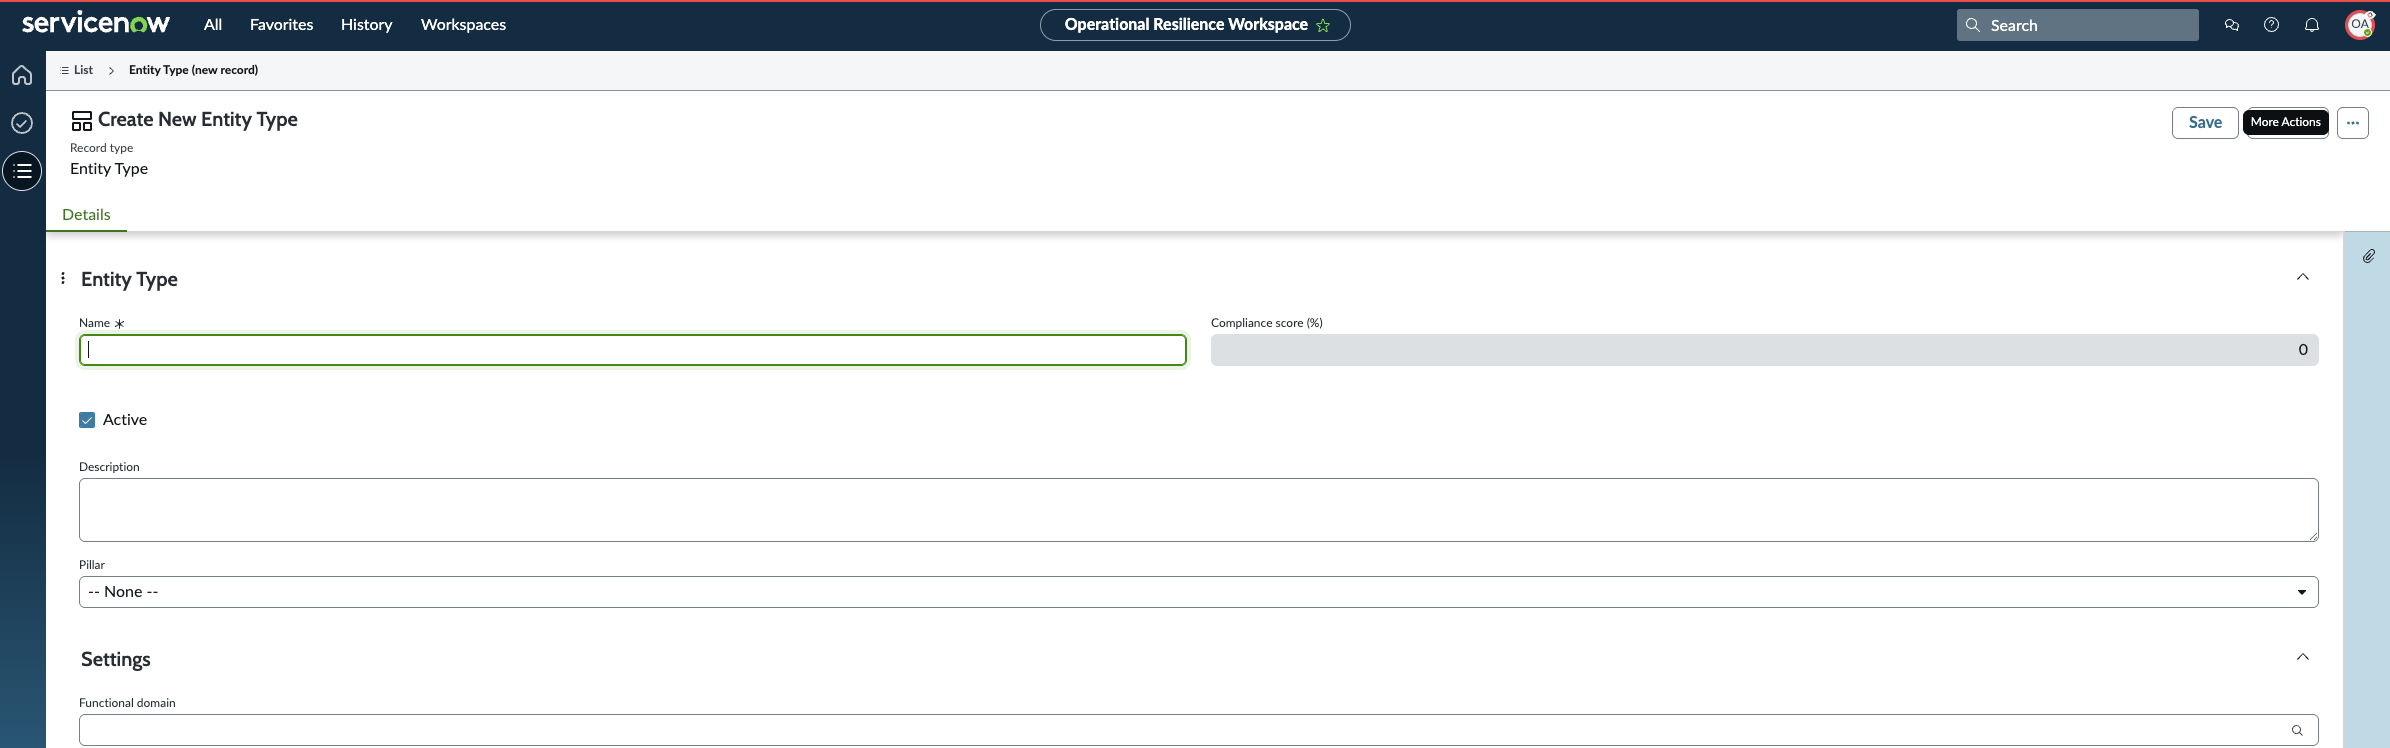Toggle the Active checkbox
Screen dimensions: 2390x748
point(87,420)
